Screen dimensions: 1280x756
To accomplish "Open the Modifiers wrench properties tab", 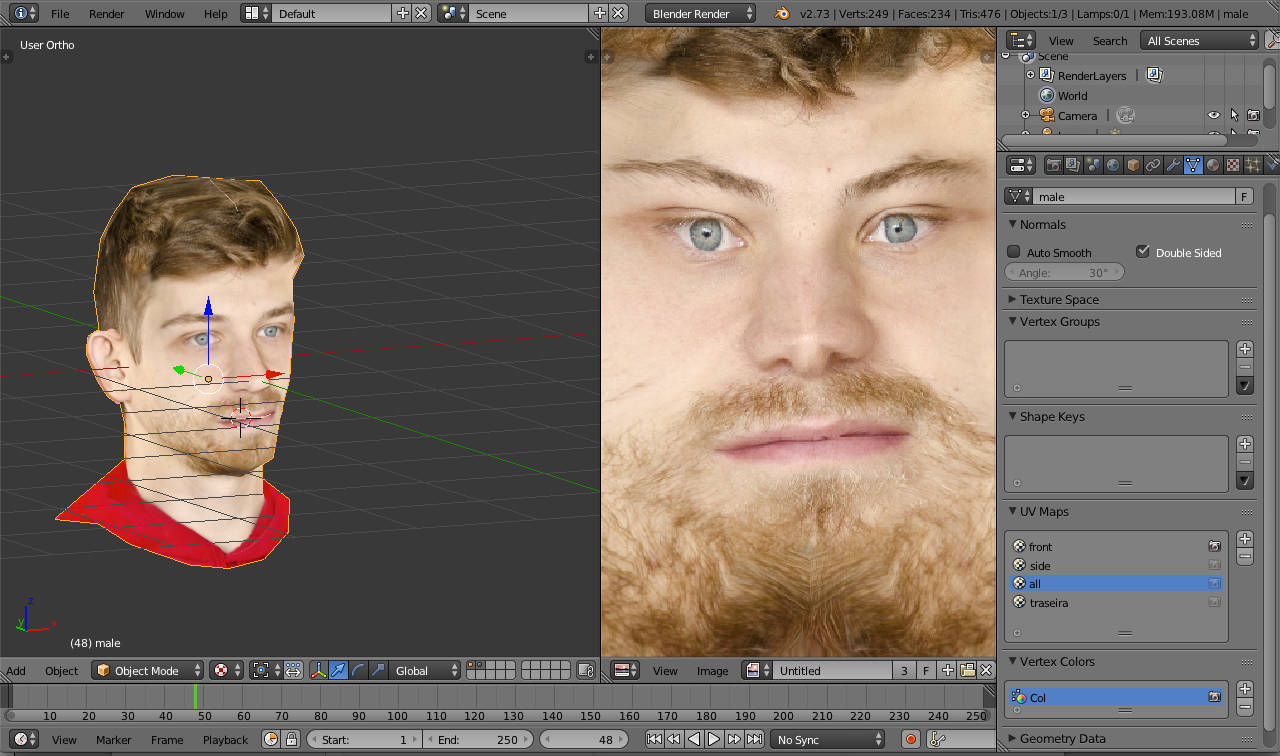I will [1173, 165].
